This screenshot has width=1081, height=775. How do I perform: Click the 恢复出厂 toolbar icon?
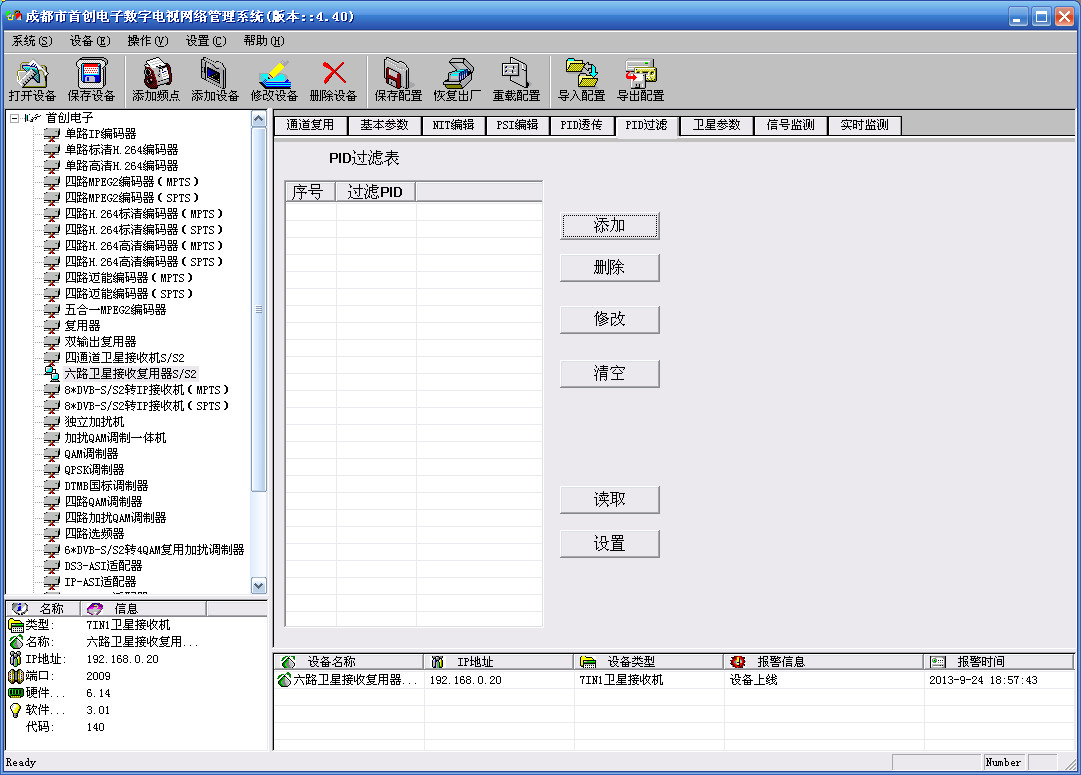click(x=457, y=73)
